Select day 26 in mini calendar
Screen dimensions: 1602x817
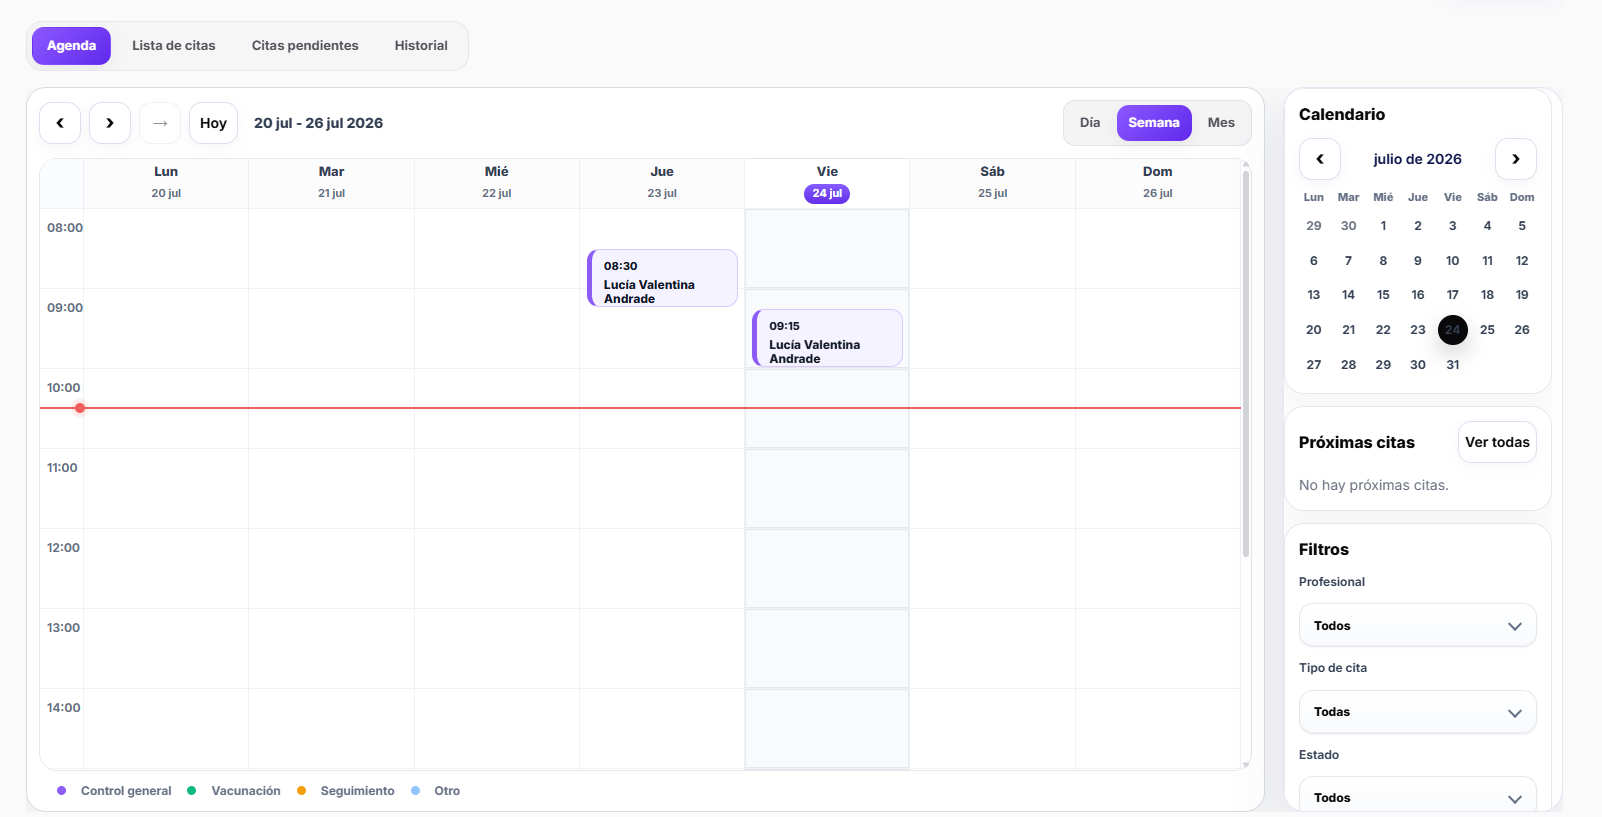coord(1522,330)
